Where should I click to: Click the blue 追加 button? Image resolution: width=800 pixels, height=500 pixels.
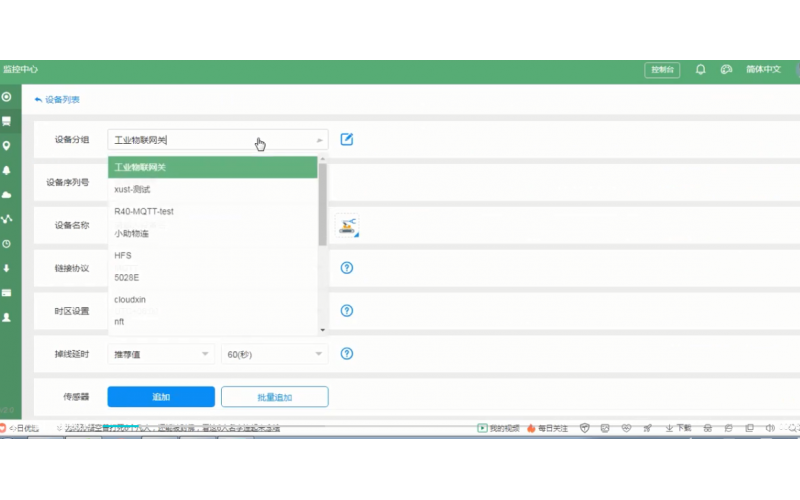click(x=161, y=397)
